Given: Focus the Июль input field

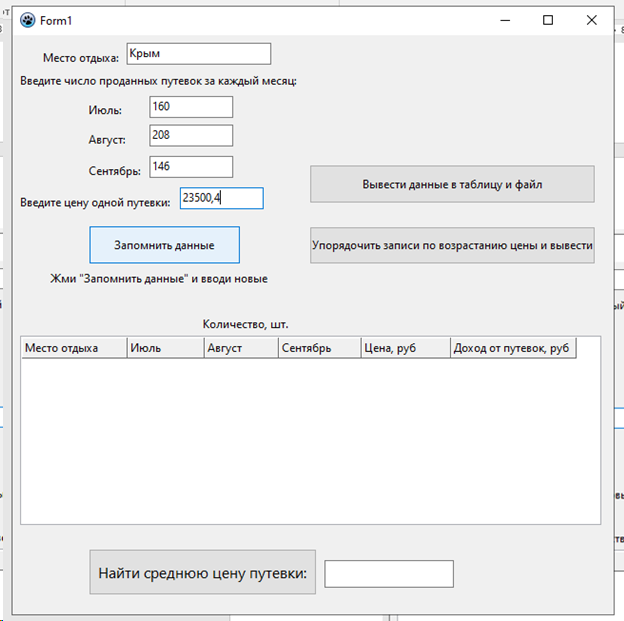Looking at the screenshot, I should (x=191, y=107).
